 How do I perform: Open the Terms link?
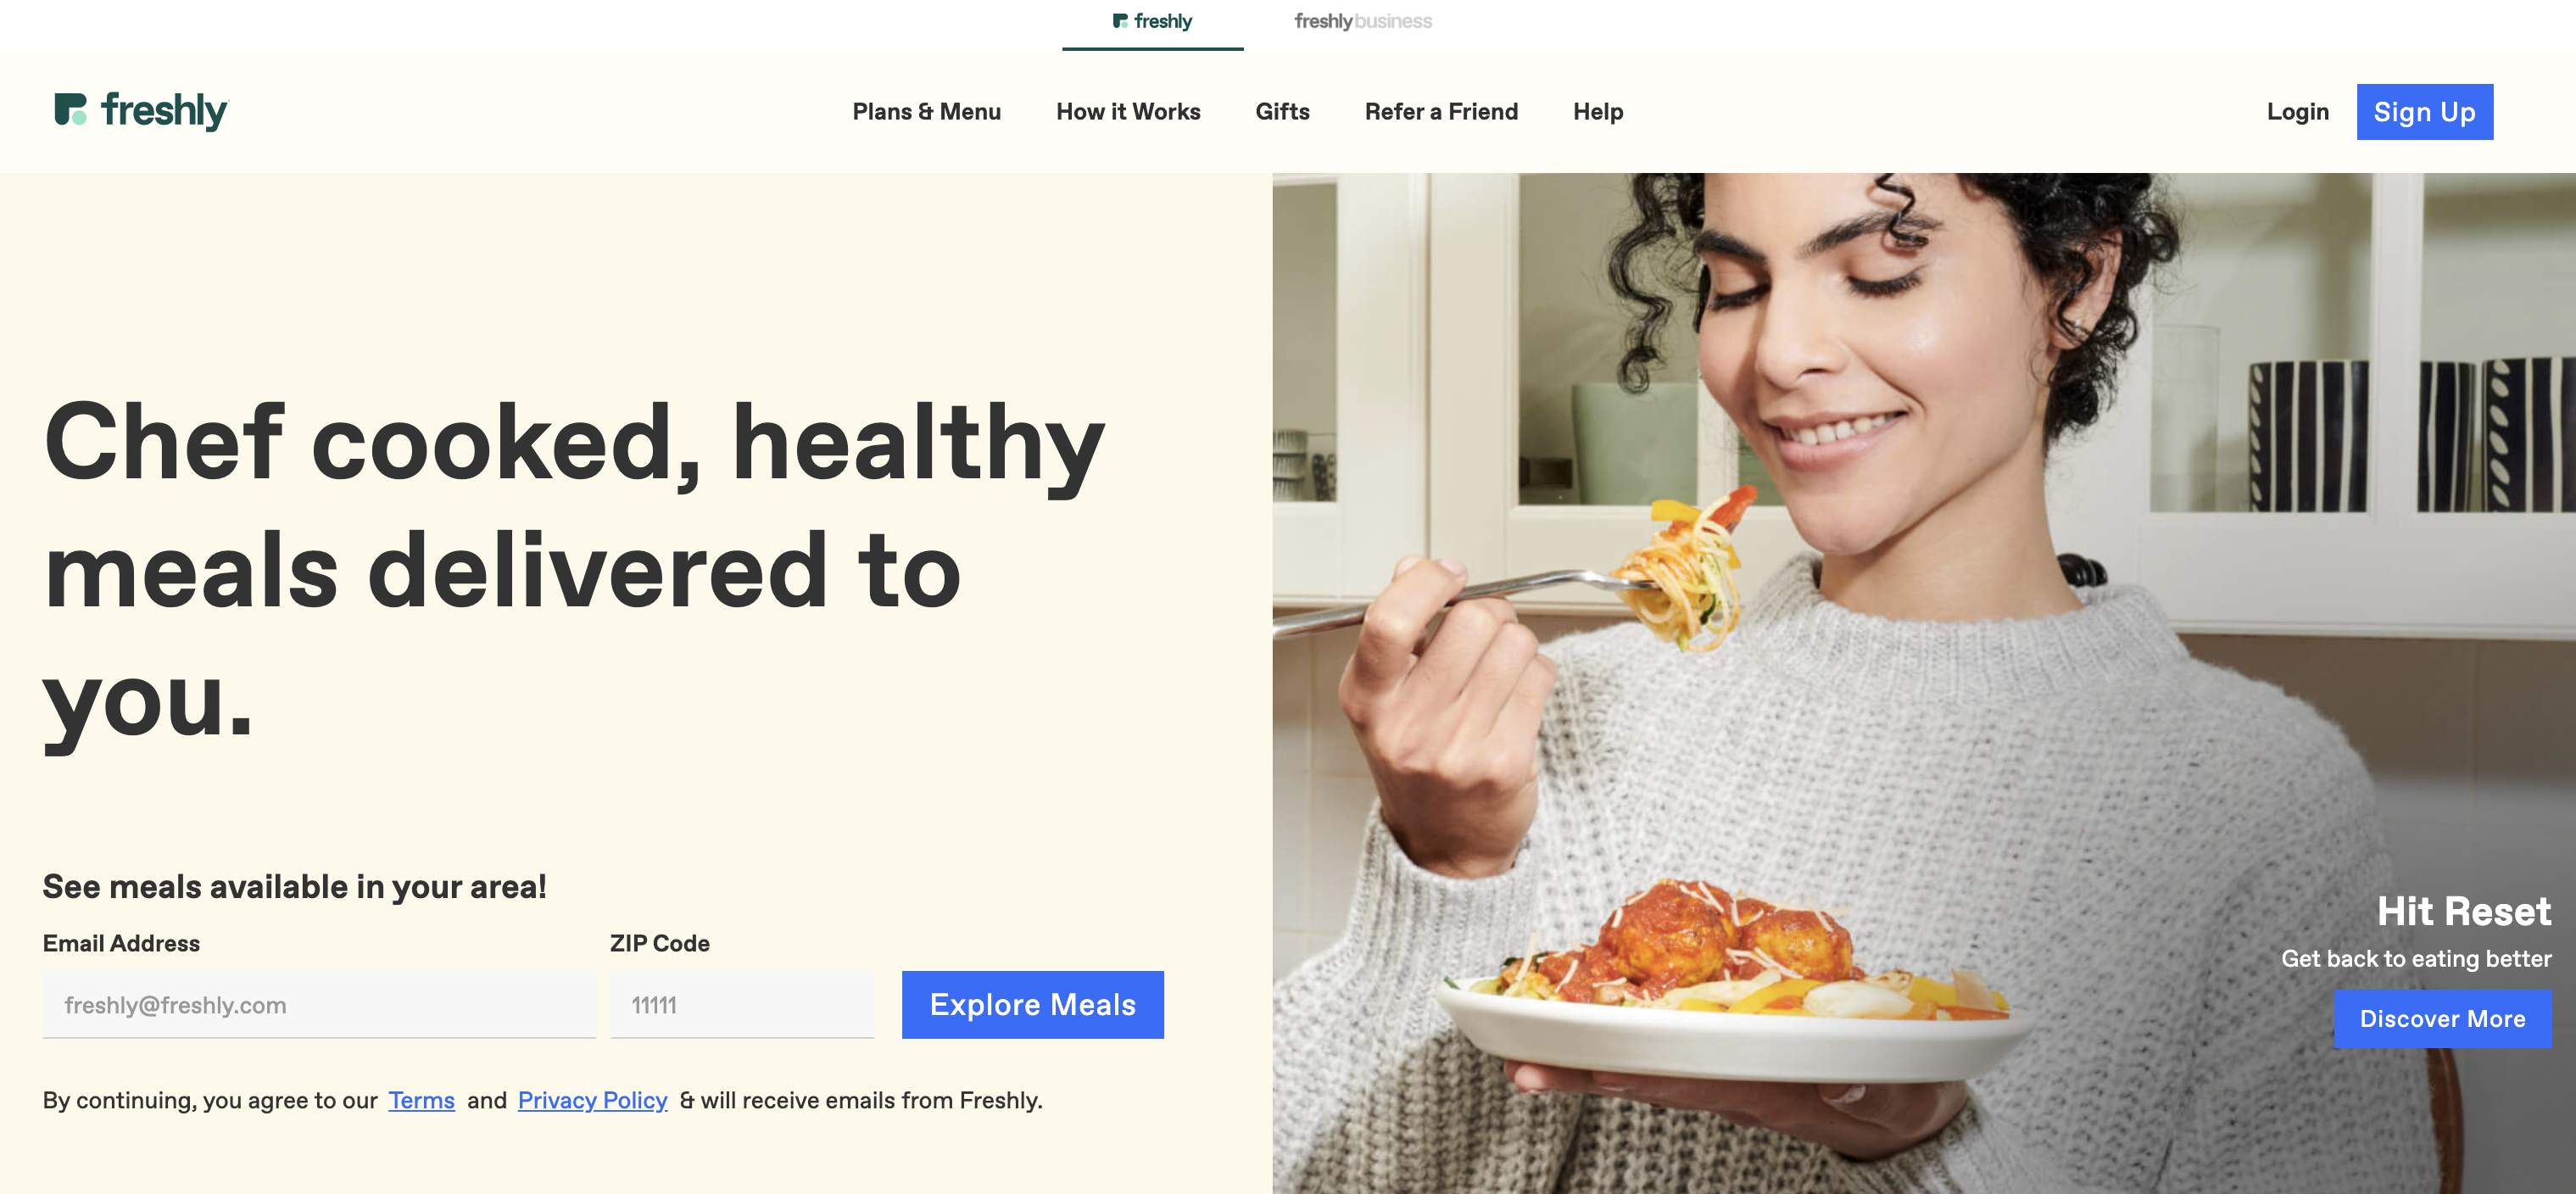[x=421, y=1100]
